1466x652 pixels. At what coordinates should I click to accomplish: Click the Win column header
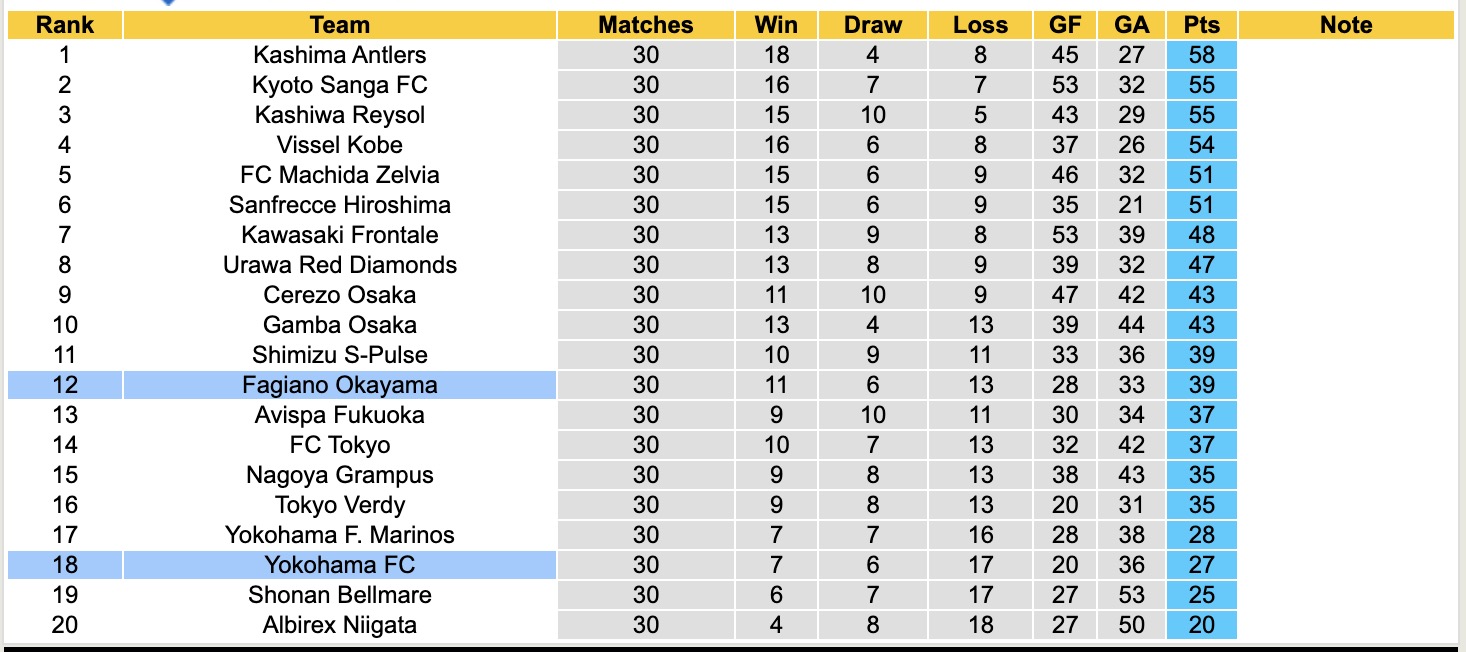click(776, 25)
